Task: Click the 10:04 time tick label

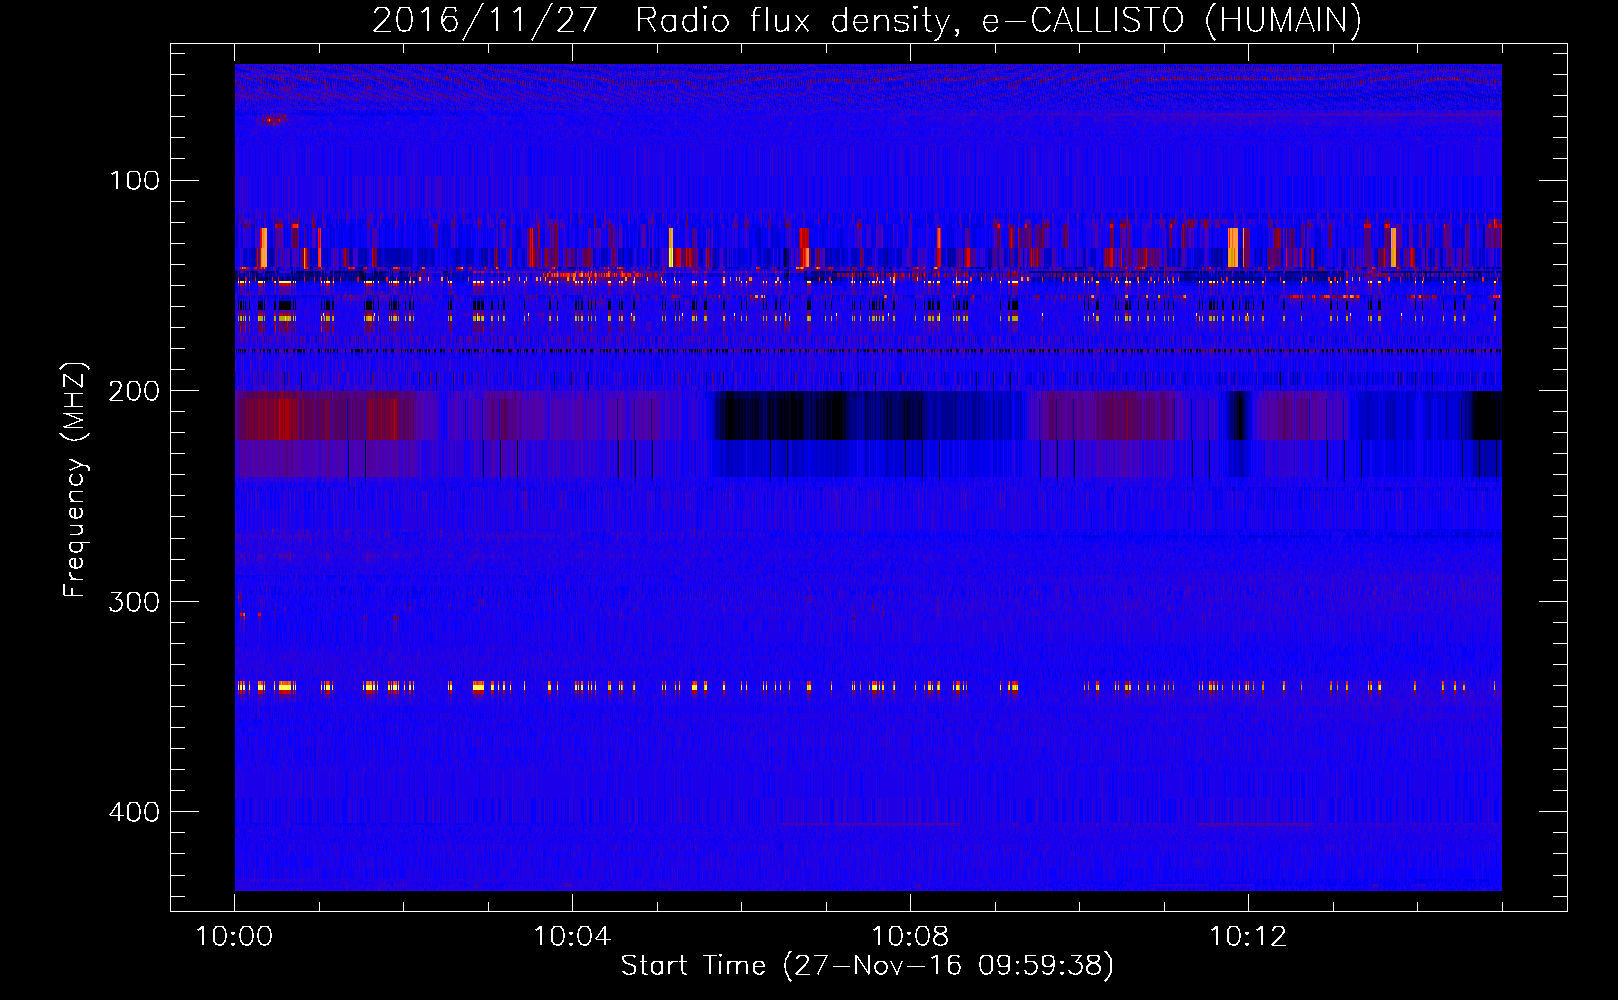Action: tap(572, 937)
